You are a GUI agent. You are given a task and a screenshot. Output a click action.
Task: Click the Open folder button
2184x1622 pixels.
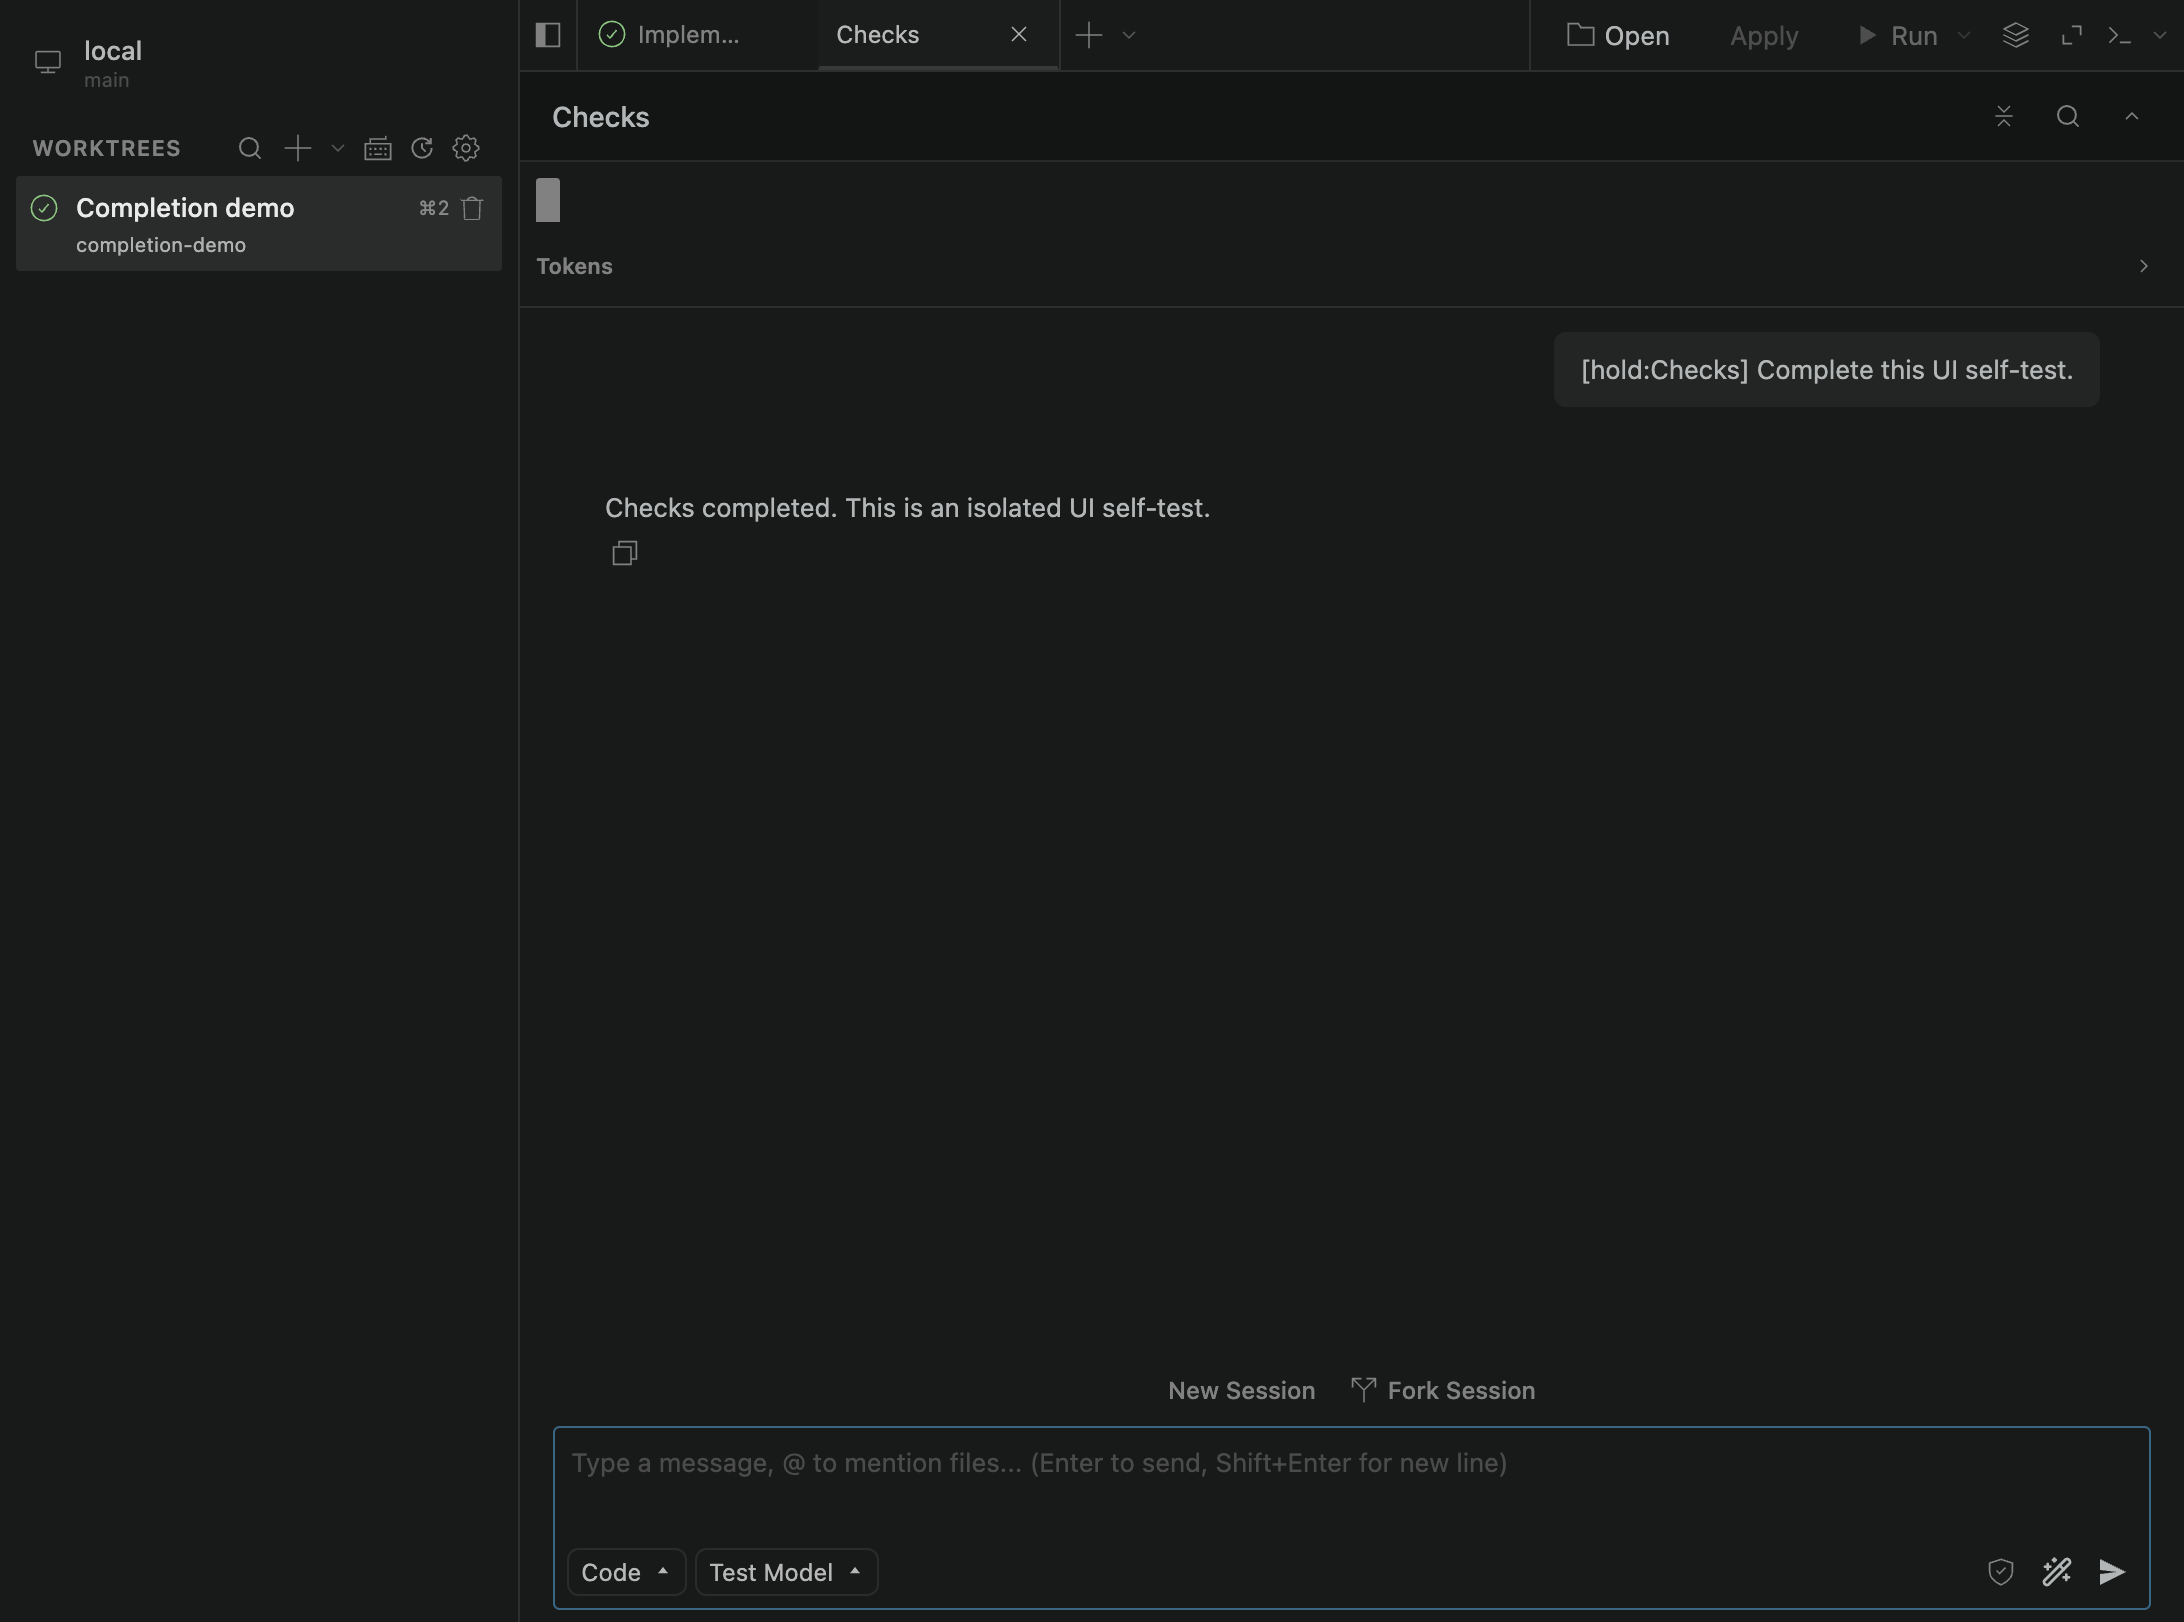[x=1618, y=36]
